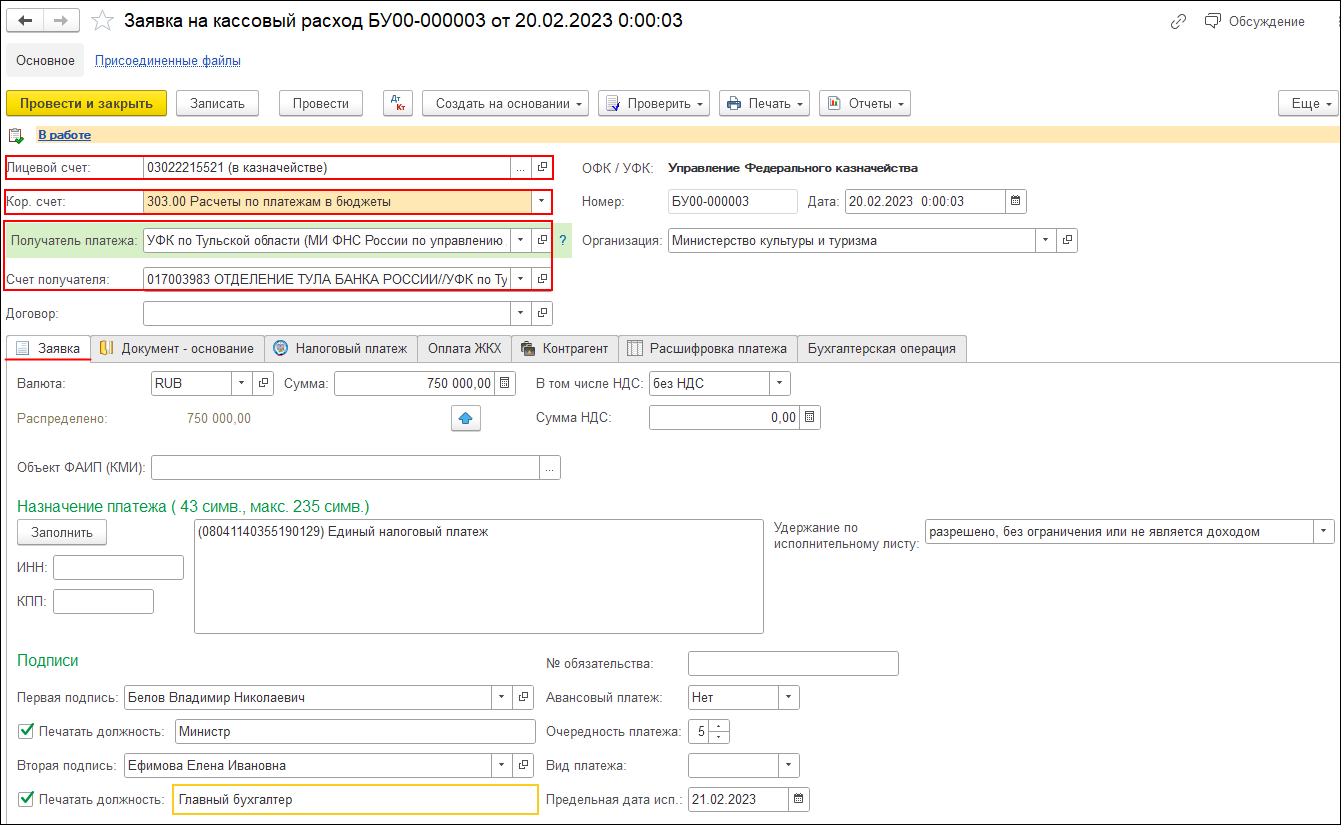Expand Организация dropdown list
1341x825 pixels.
point(1046,240)
